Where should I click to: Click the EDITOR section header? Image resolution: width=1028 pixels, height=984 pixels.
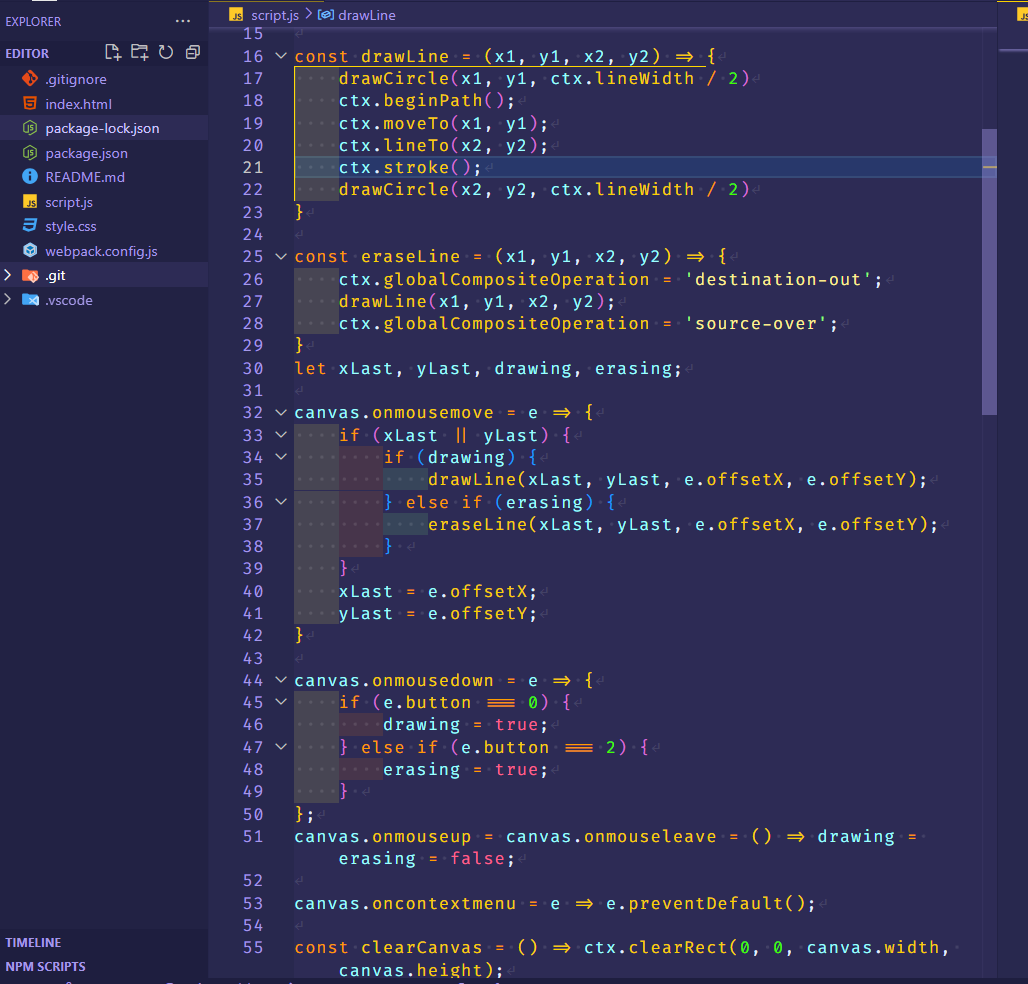[x=27, y=53]
